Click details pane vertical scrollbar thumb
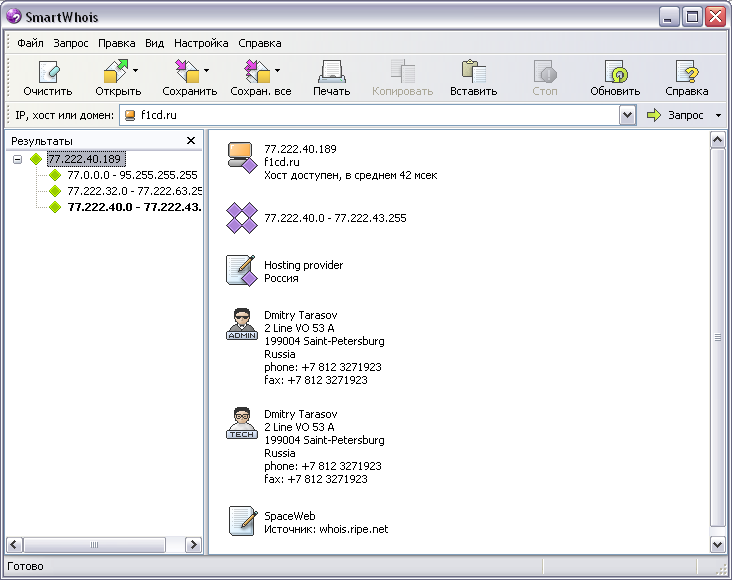The width and height of the screenshot is (732, 580). click(x=718, y=337)
